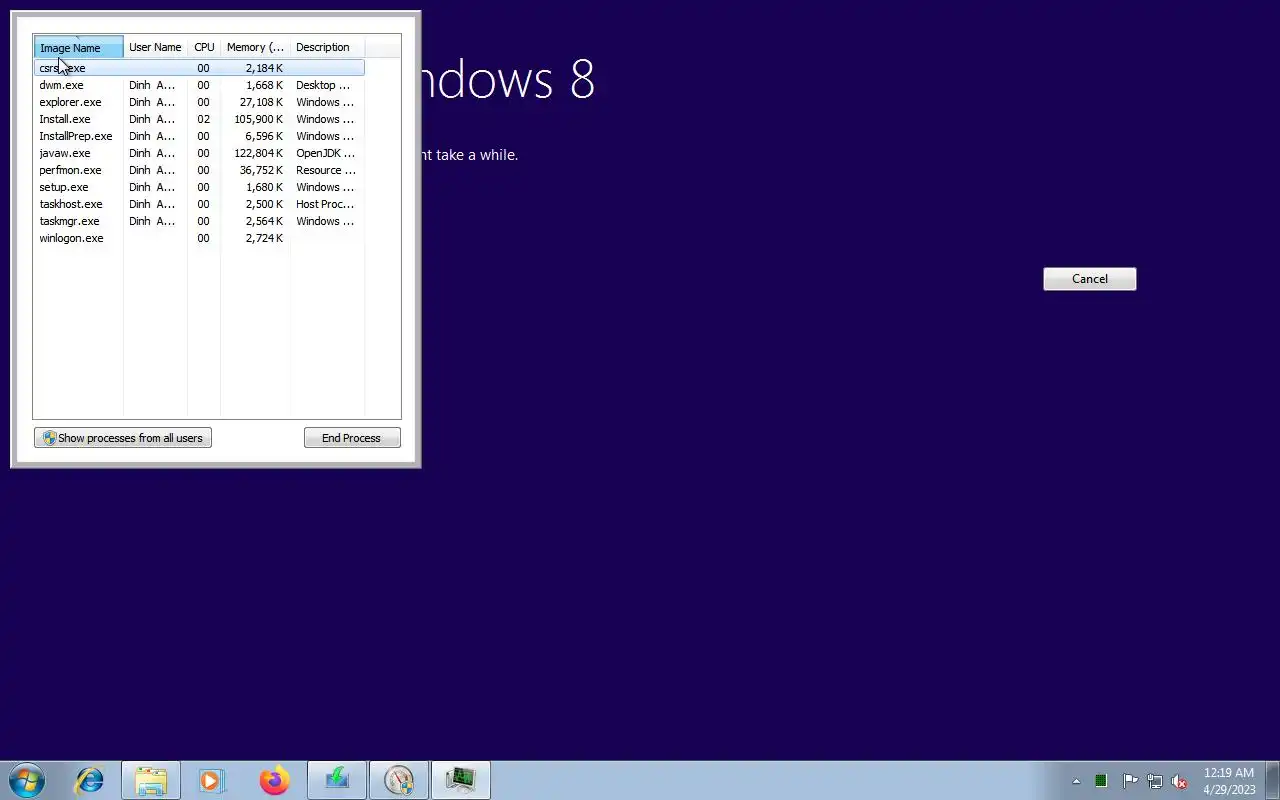Click the 27,108 K memory value
This screenshot has height=800, width=1280.
262,102
